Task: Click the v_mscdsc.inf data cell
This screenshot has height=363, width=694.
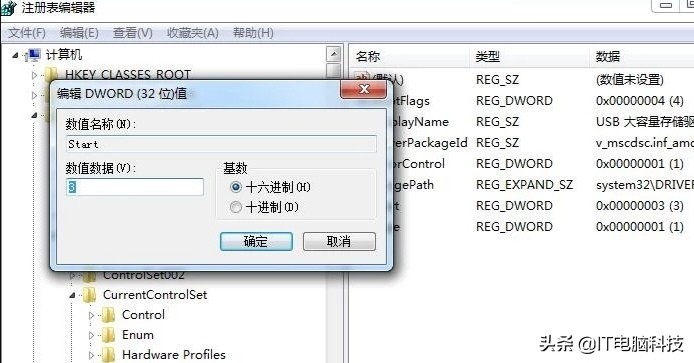Action: tap(644, 143)
